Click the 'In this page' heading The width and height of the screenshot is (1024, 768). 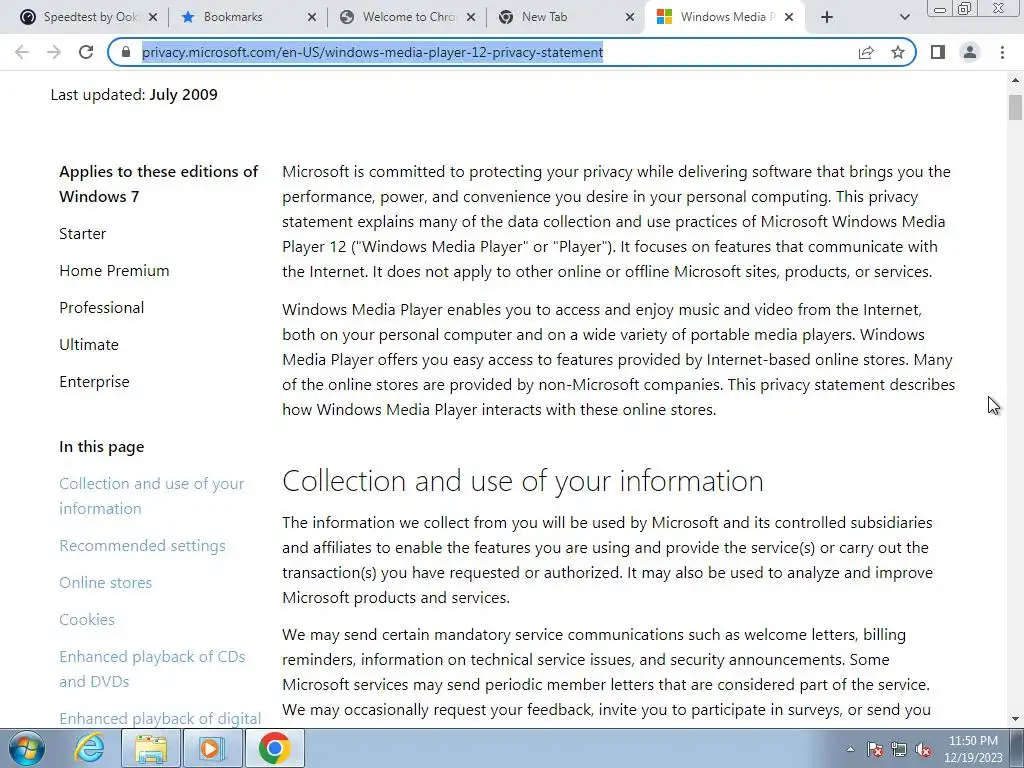[101, 447]
